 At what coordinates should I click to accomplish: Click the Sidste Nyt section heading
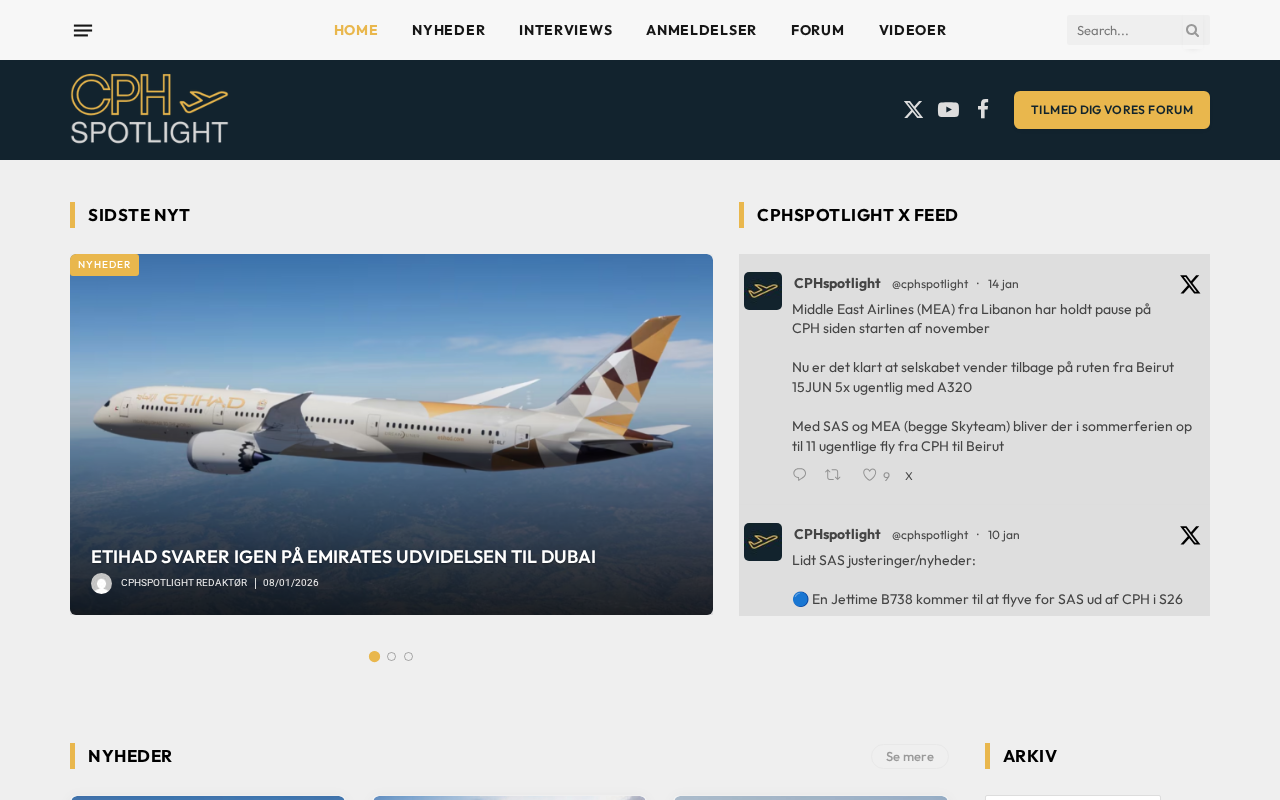tap(139, 215)
